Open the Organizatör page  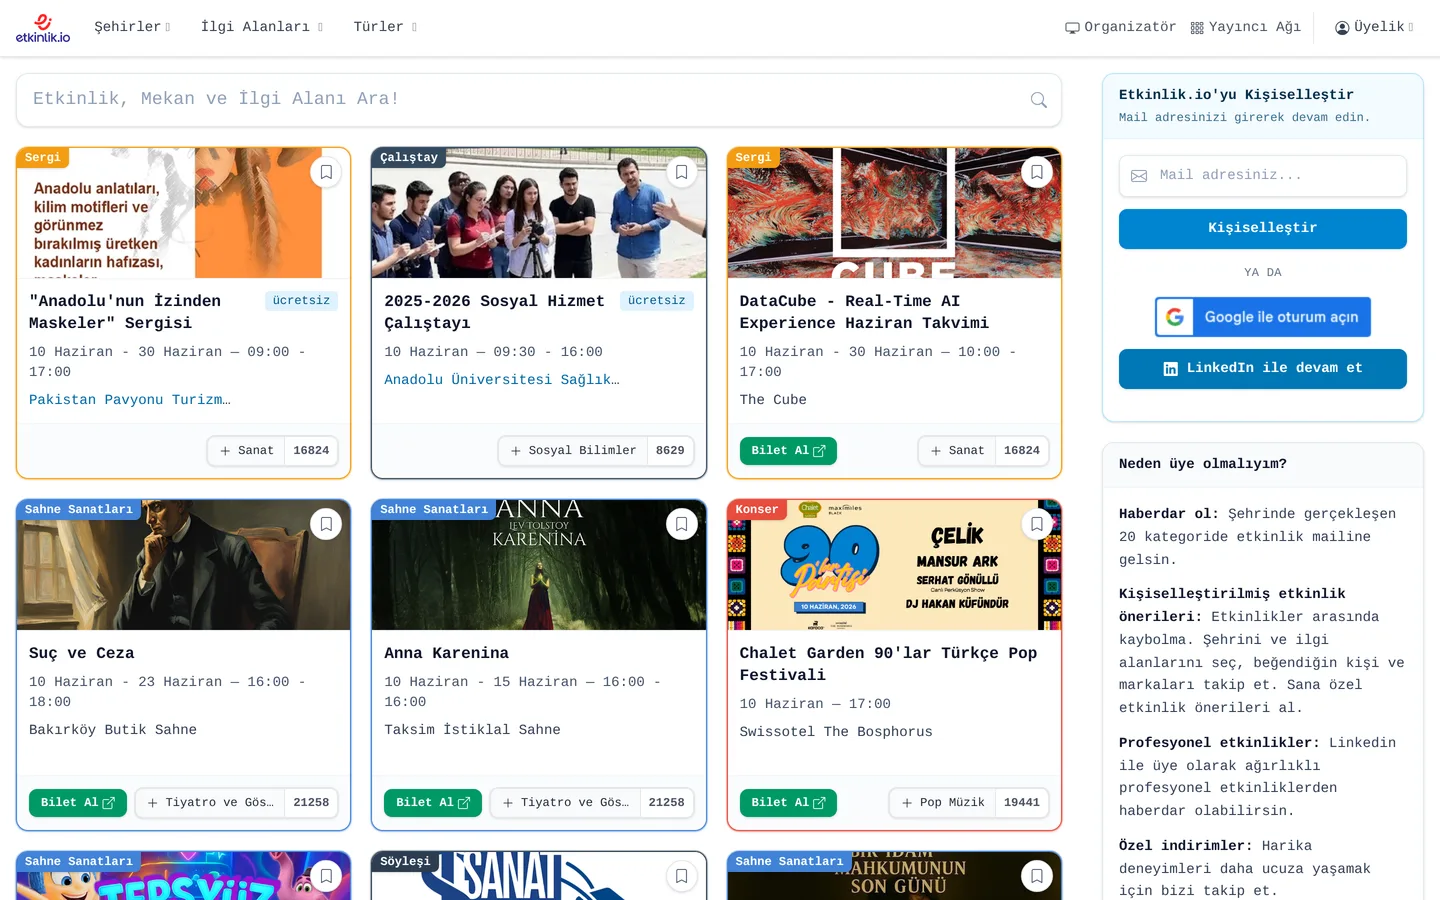1120,27
